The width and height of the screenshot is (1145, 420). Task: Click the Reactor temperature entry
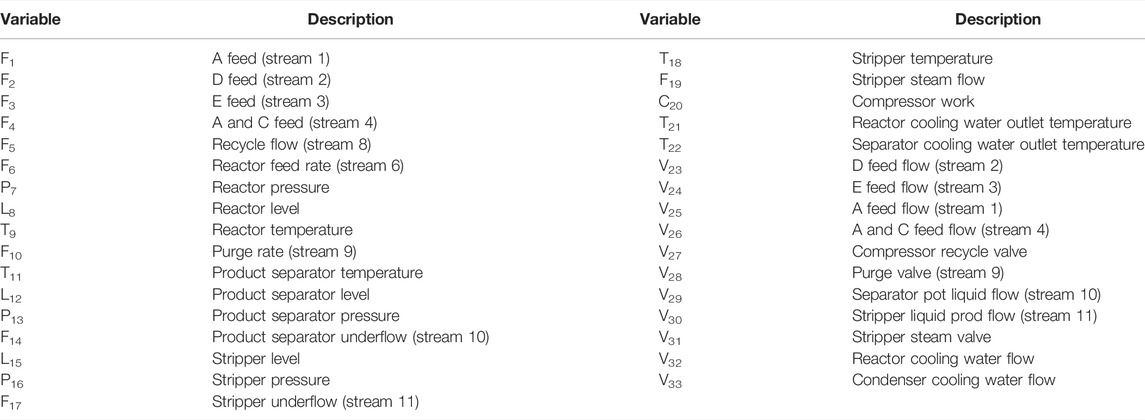click(x=282, y=230)
